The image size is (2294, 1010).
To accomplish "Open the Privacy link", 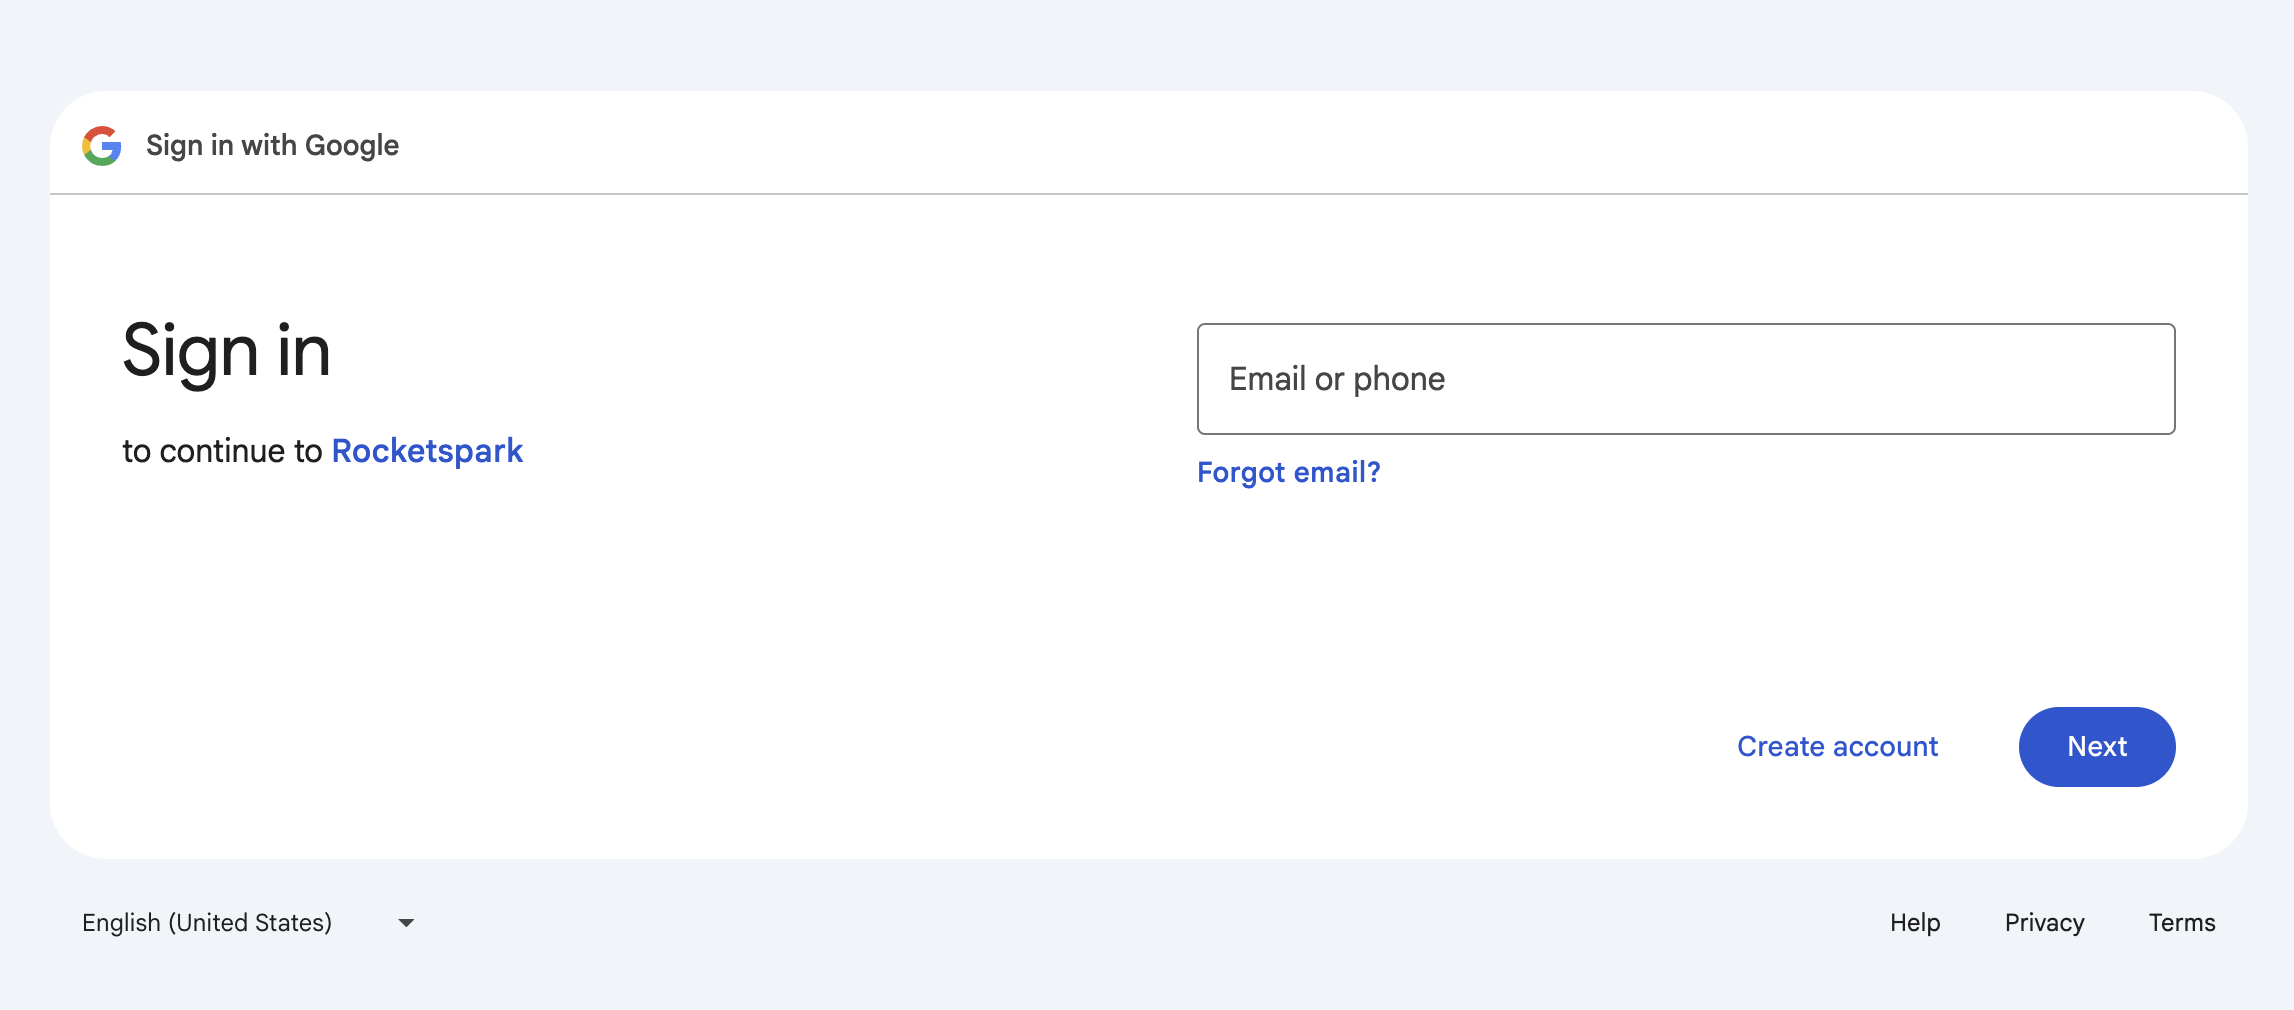I will pos(2044,922).
